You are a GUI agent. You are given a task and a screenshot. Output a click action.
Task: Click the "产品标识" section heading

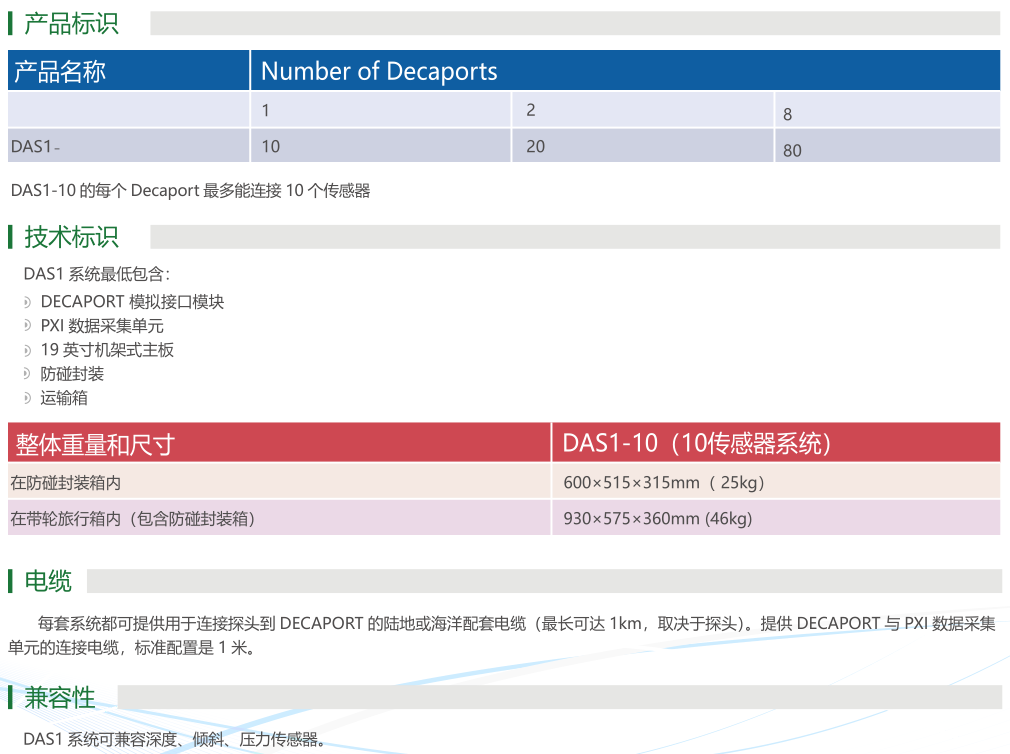pyautogui.click(x=71, y=24)
